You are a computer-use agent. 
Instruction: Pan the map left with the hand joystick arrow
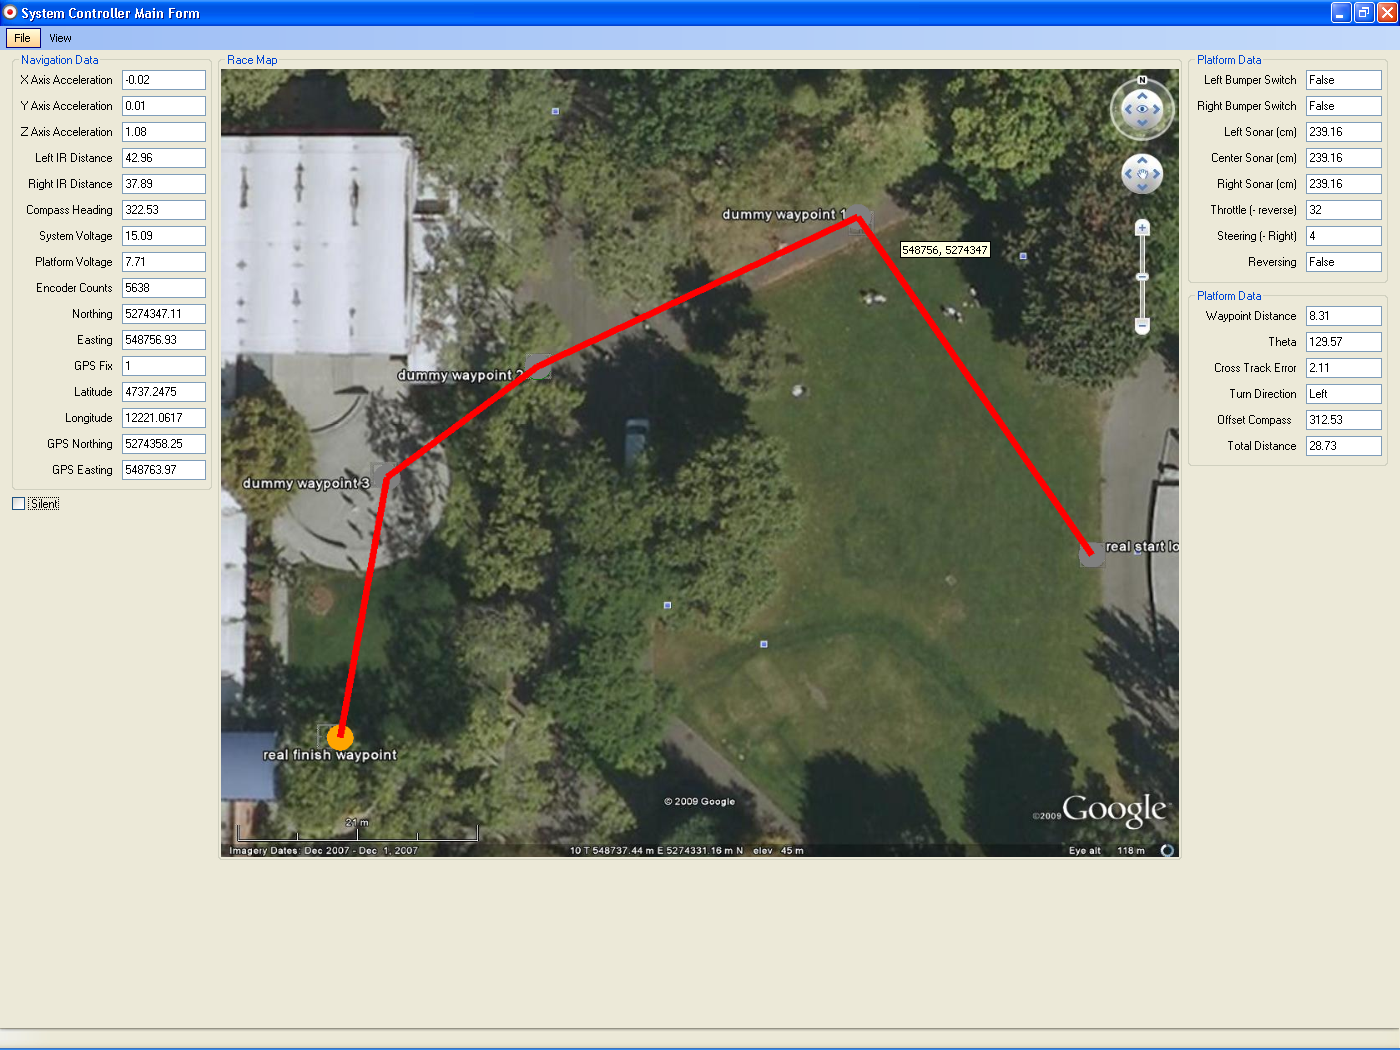pyautogui.click(x=1129, y=174)
